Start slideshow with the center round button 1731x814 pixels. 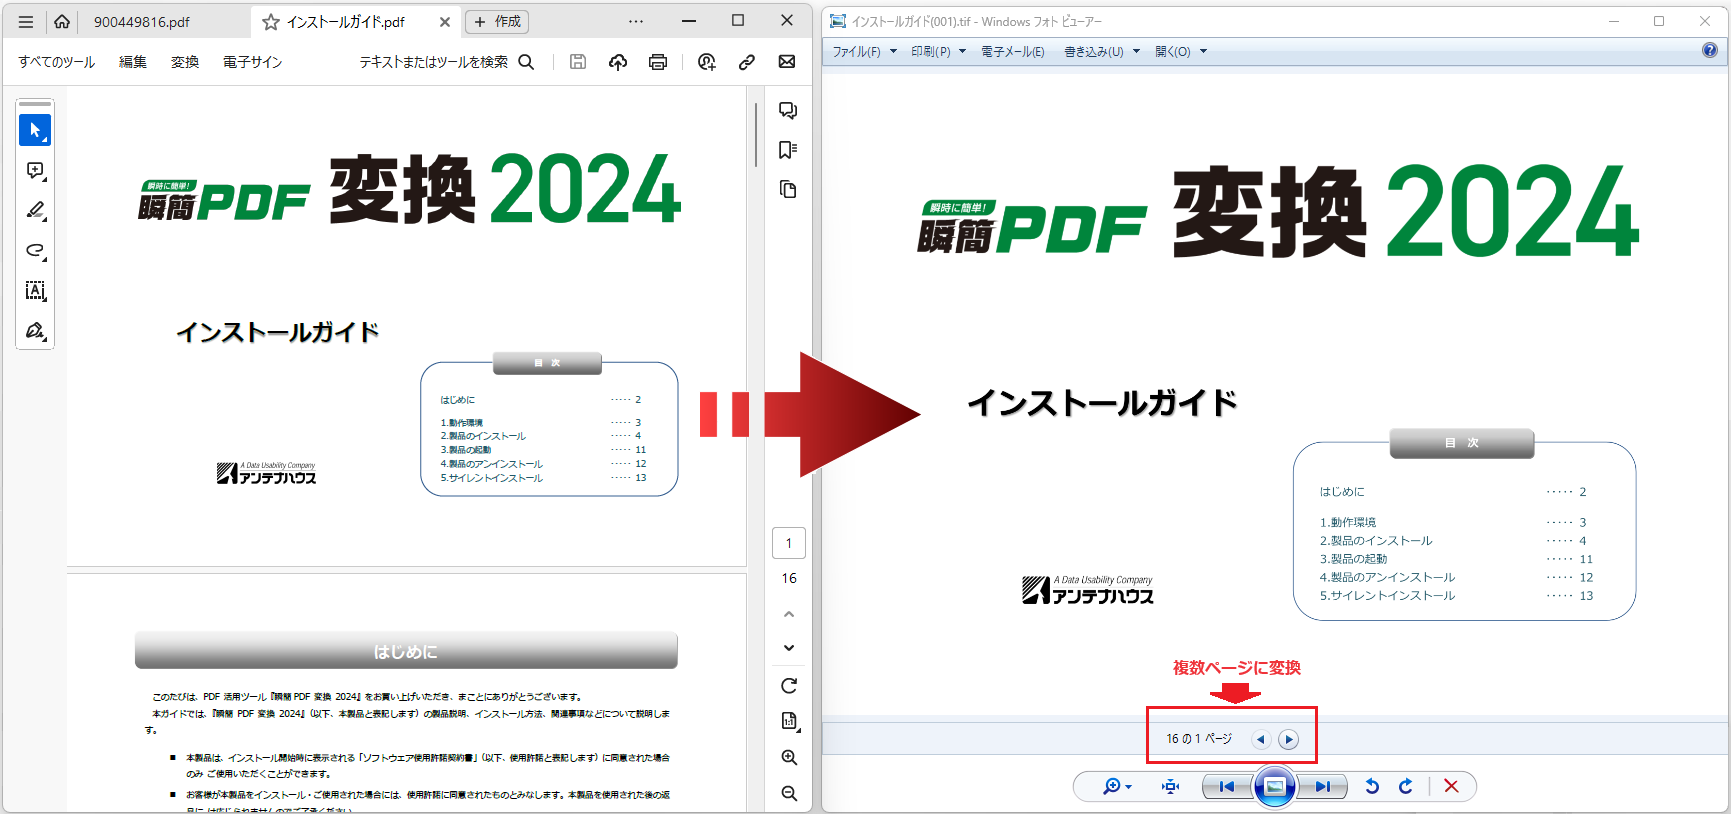1275,787
